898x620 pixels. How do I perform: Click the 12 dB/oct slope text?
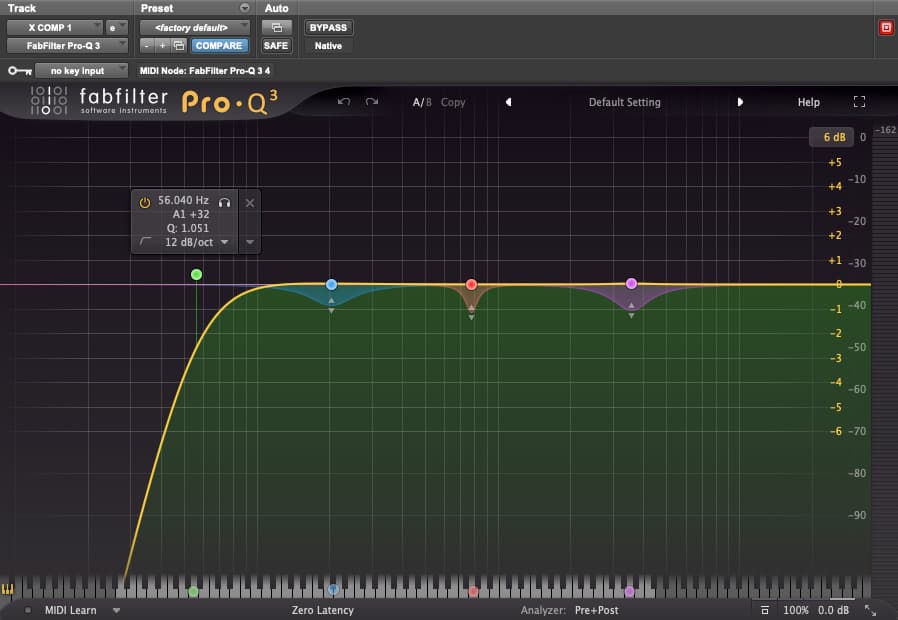(x=189, y=242)
